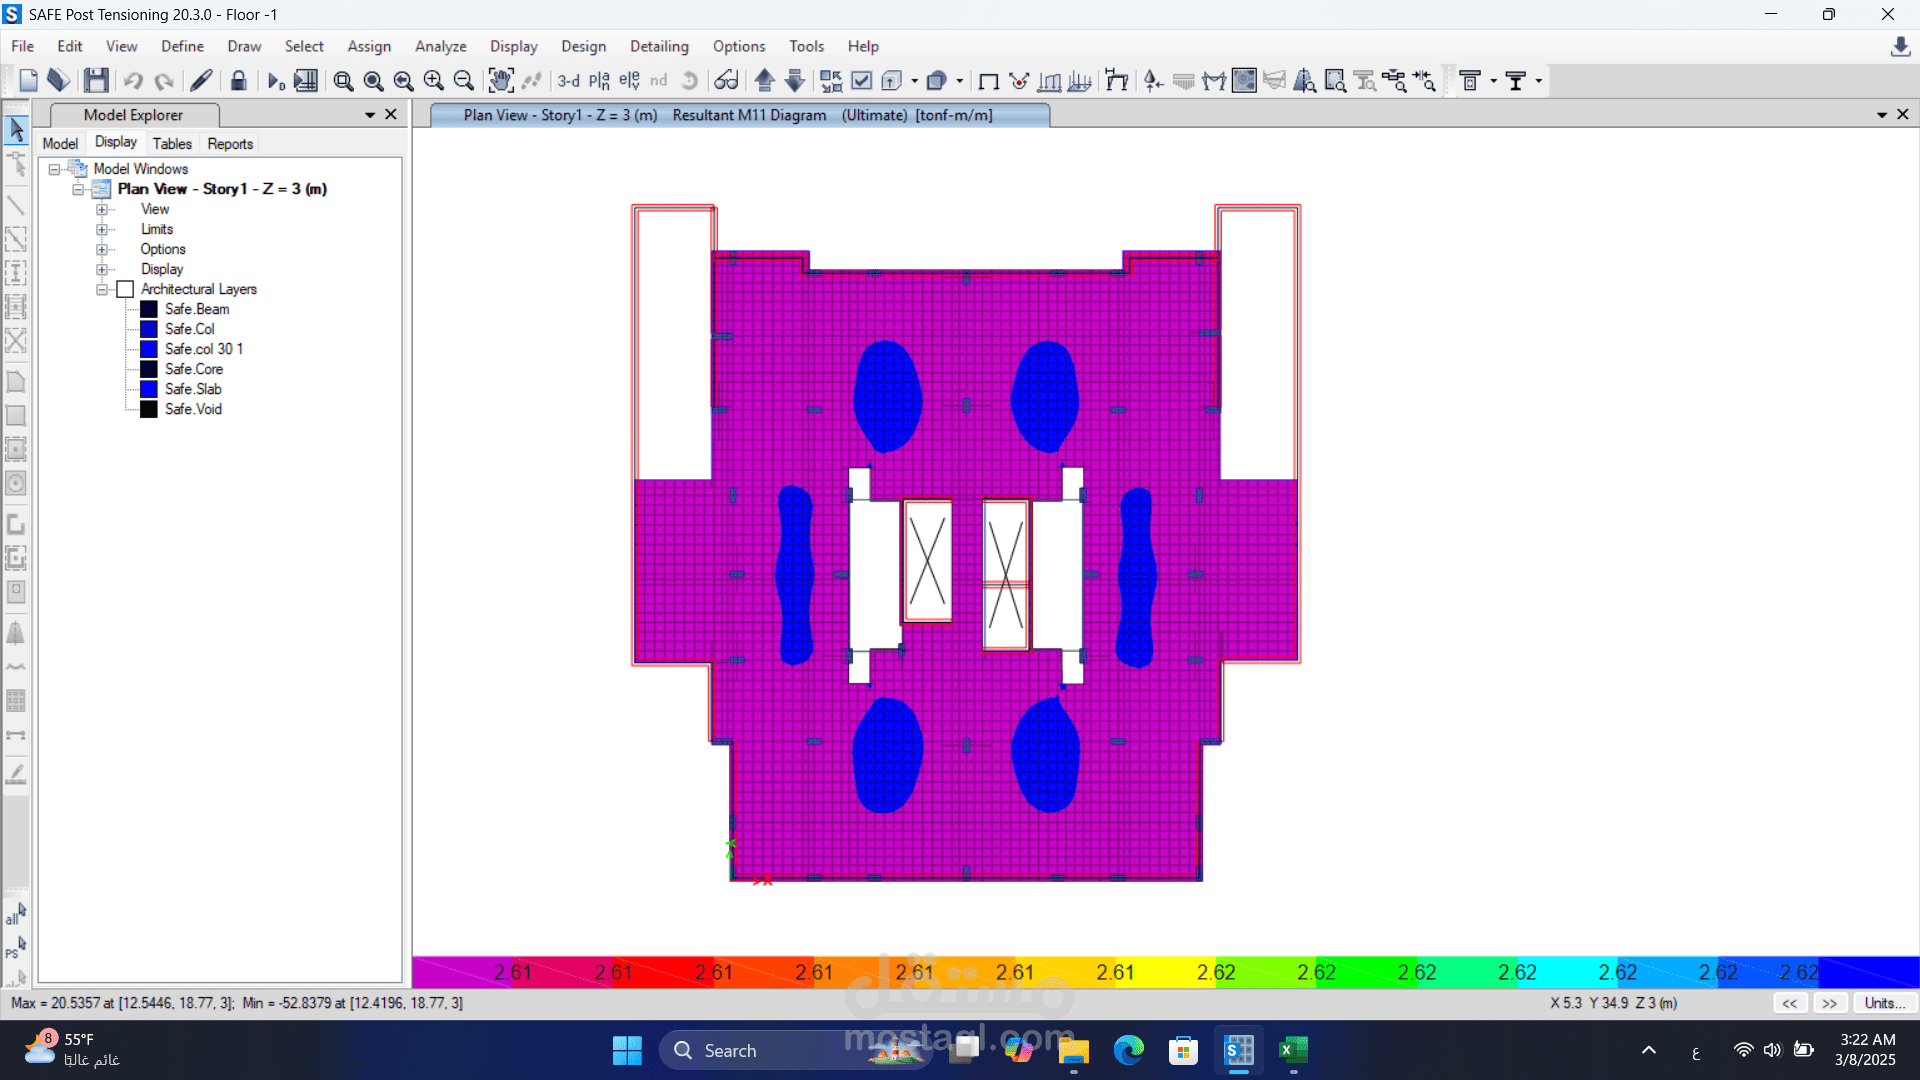This screenshot has height=1080, width=1920.
Task: Click the >> next button
Action: point(1830,1003)
